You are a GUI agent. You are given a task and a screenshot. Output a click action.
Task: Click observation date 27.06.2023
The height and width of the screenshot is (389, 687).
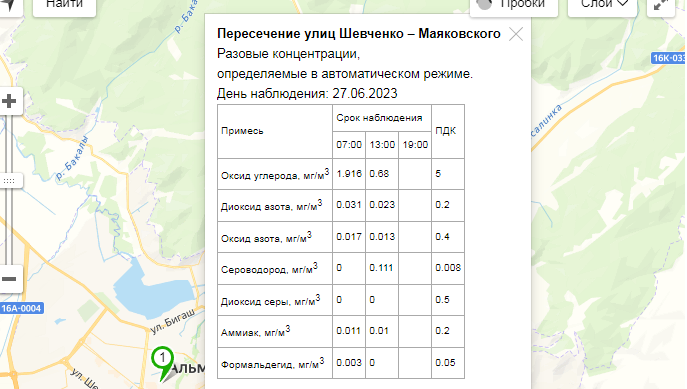click(x=365, y=93)
